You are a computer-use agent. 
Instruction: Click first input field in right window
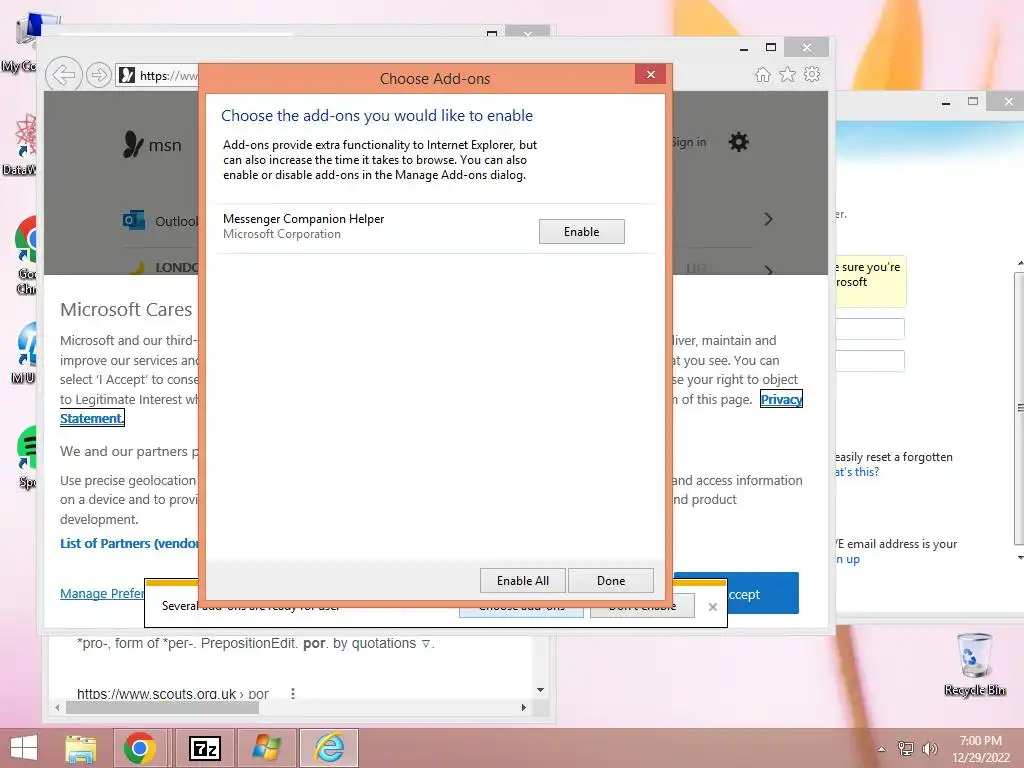click(870, 328)
